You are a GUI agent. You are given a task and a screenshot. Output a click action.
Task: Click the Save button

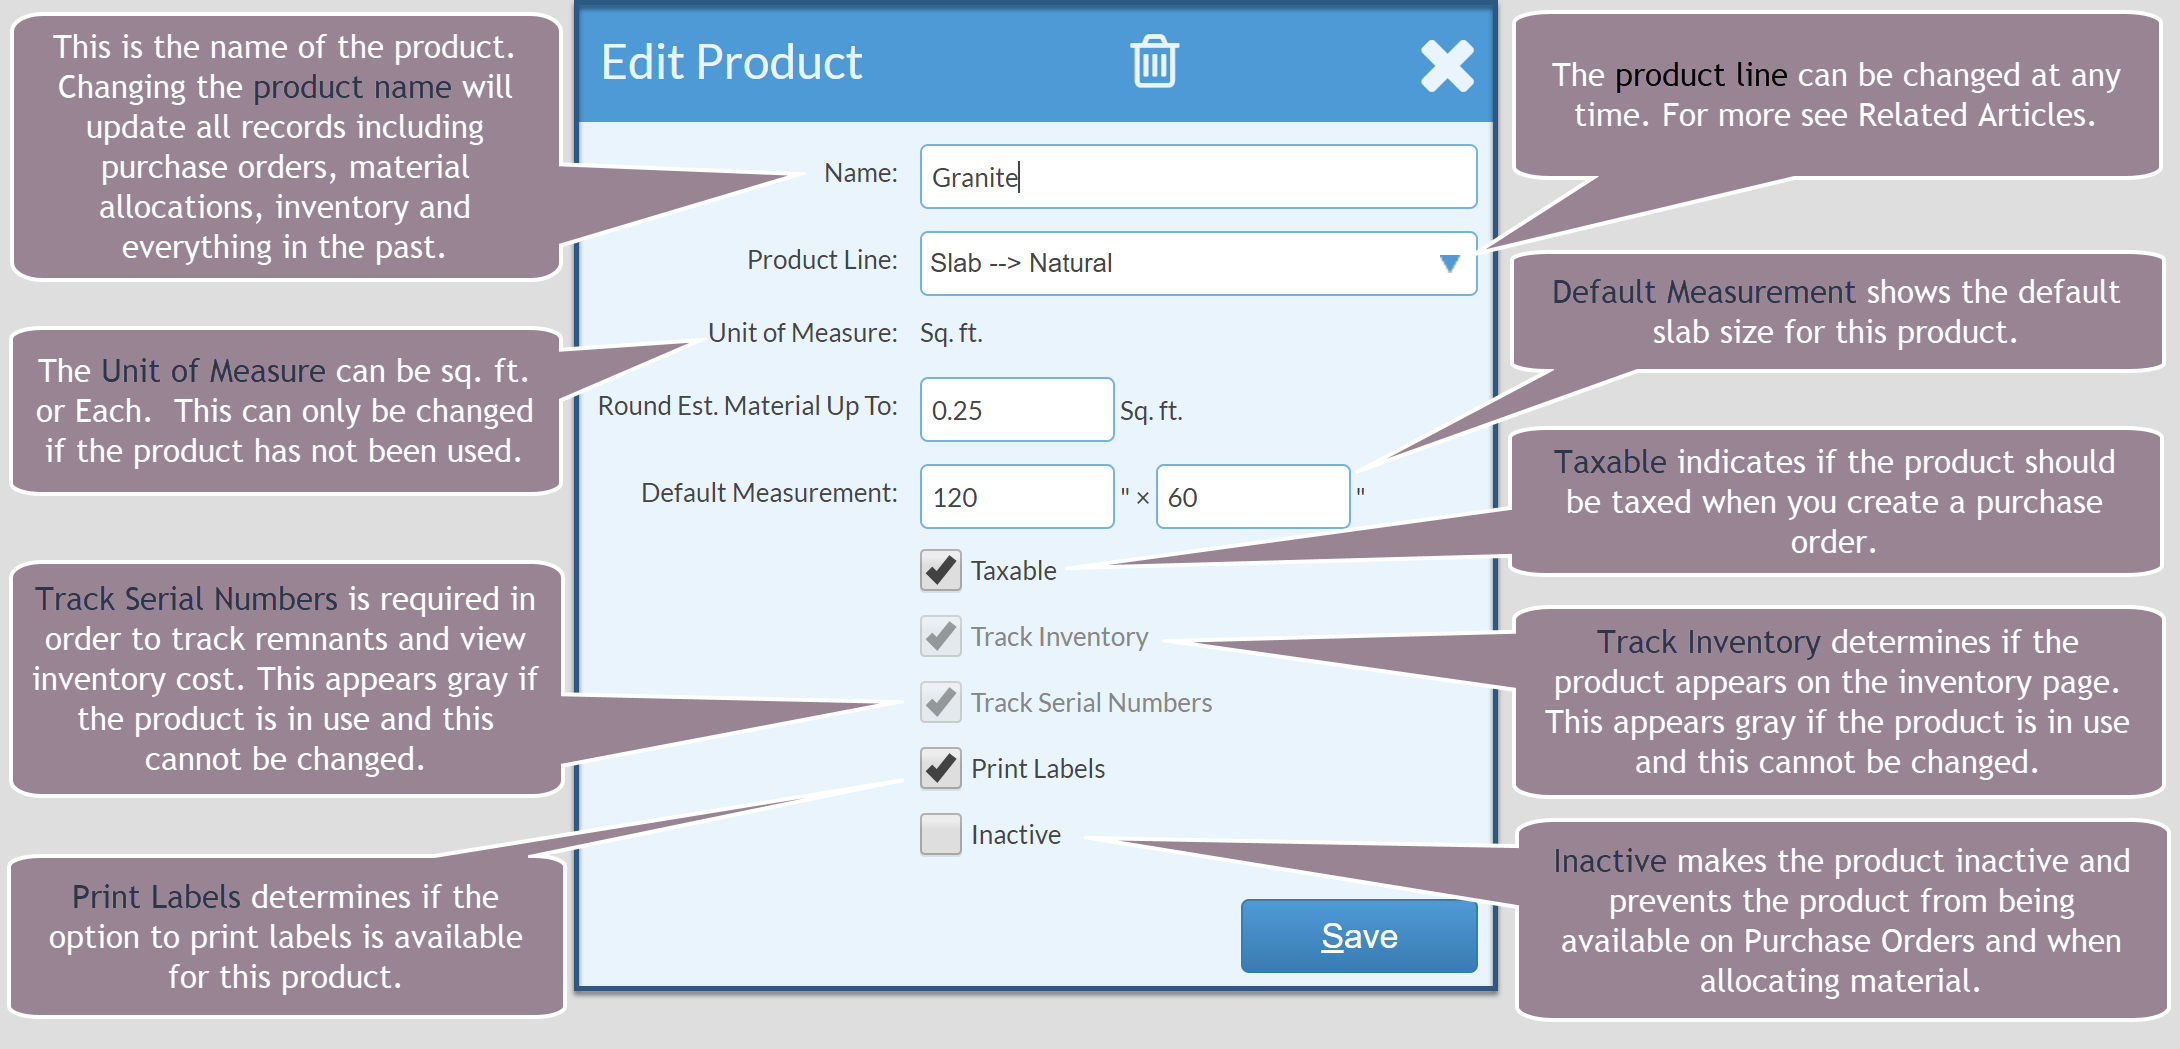[1358, 936]
